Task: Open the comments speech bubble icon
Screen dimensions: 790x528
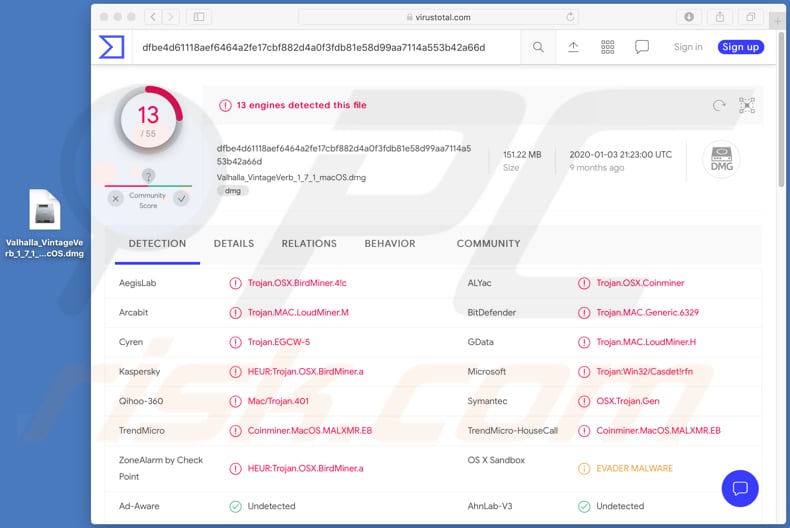Action: pos(642,47)
